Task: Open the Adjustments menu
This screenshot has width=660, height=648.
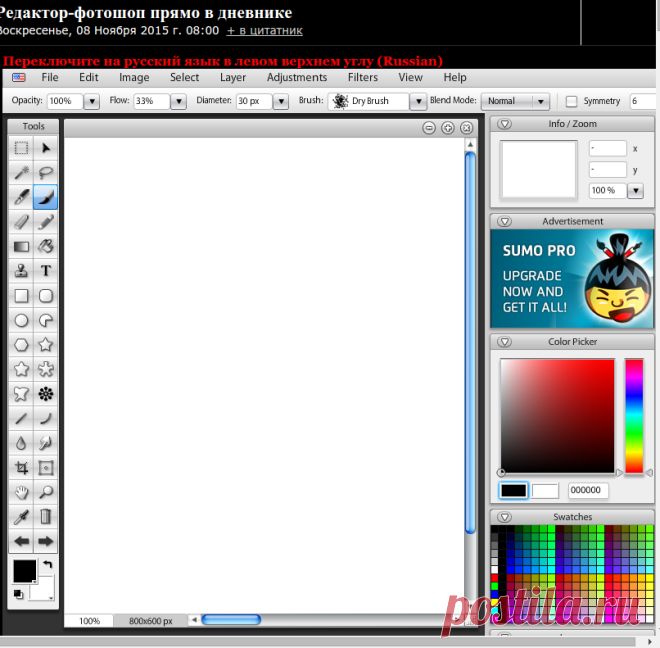Action: (297, 77)
